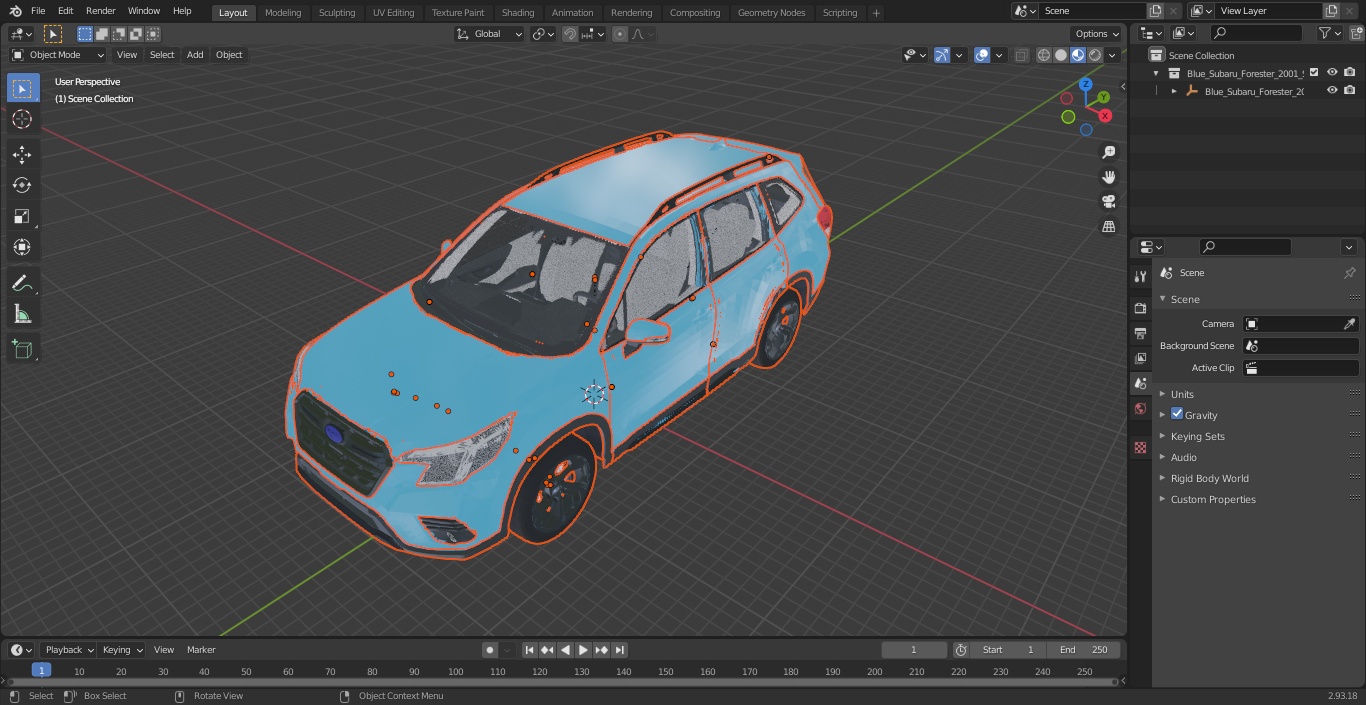Toggle camera view icon
The width and height of the screenshot is (1366, 705).
point(1108,202)
